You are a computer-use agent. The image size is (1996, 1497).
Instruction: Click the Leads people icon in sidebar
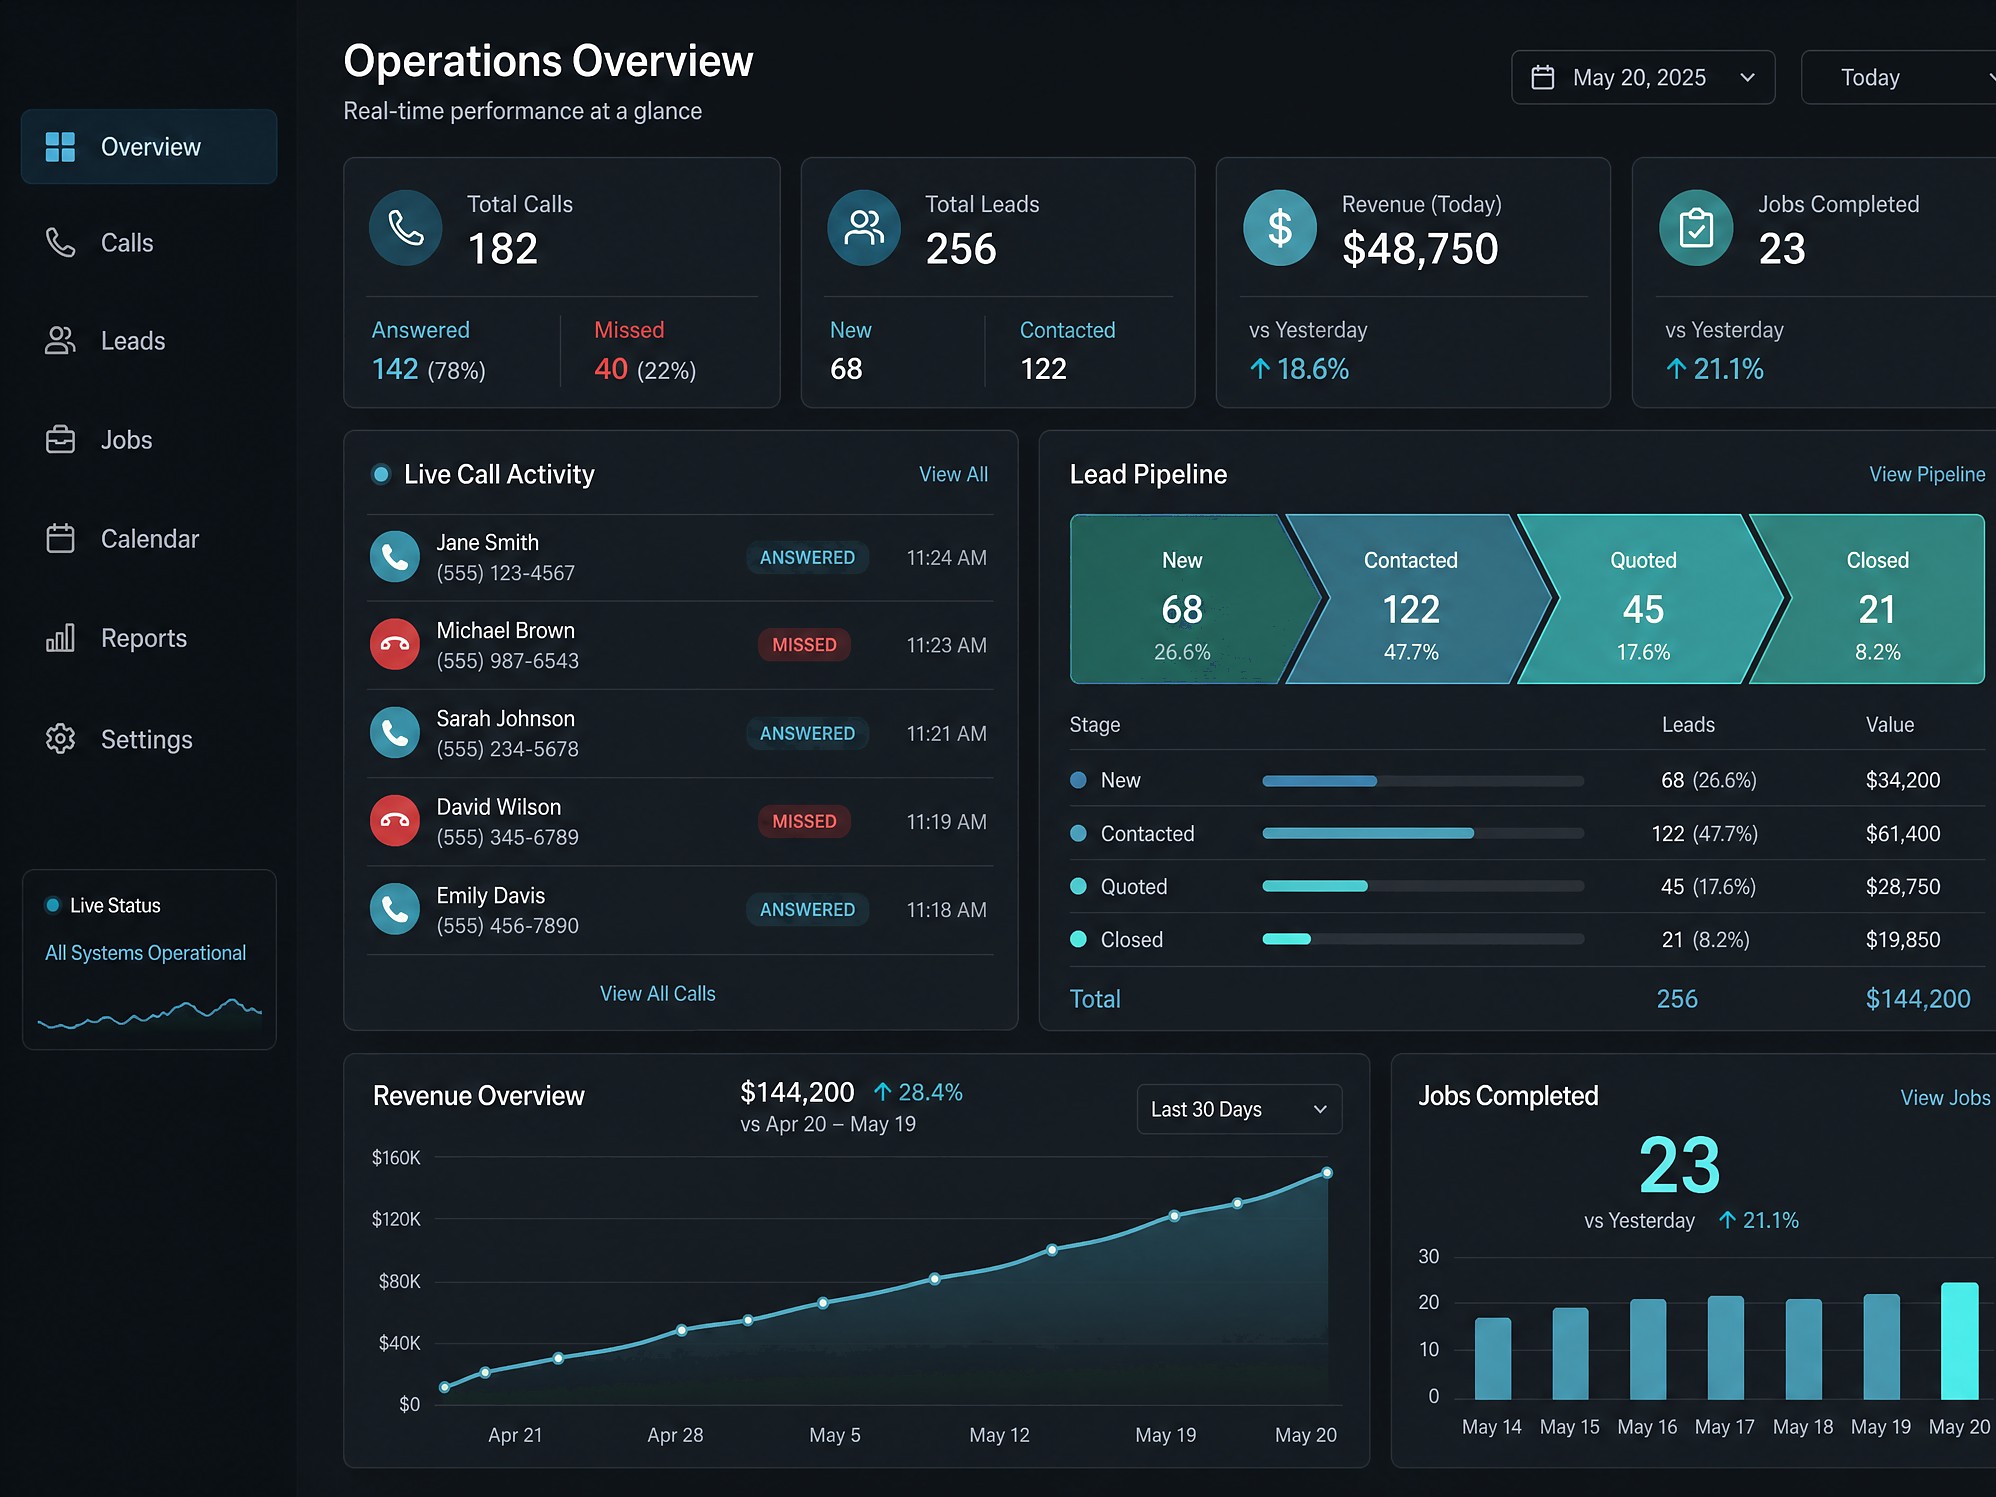[x=60, y=341]
